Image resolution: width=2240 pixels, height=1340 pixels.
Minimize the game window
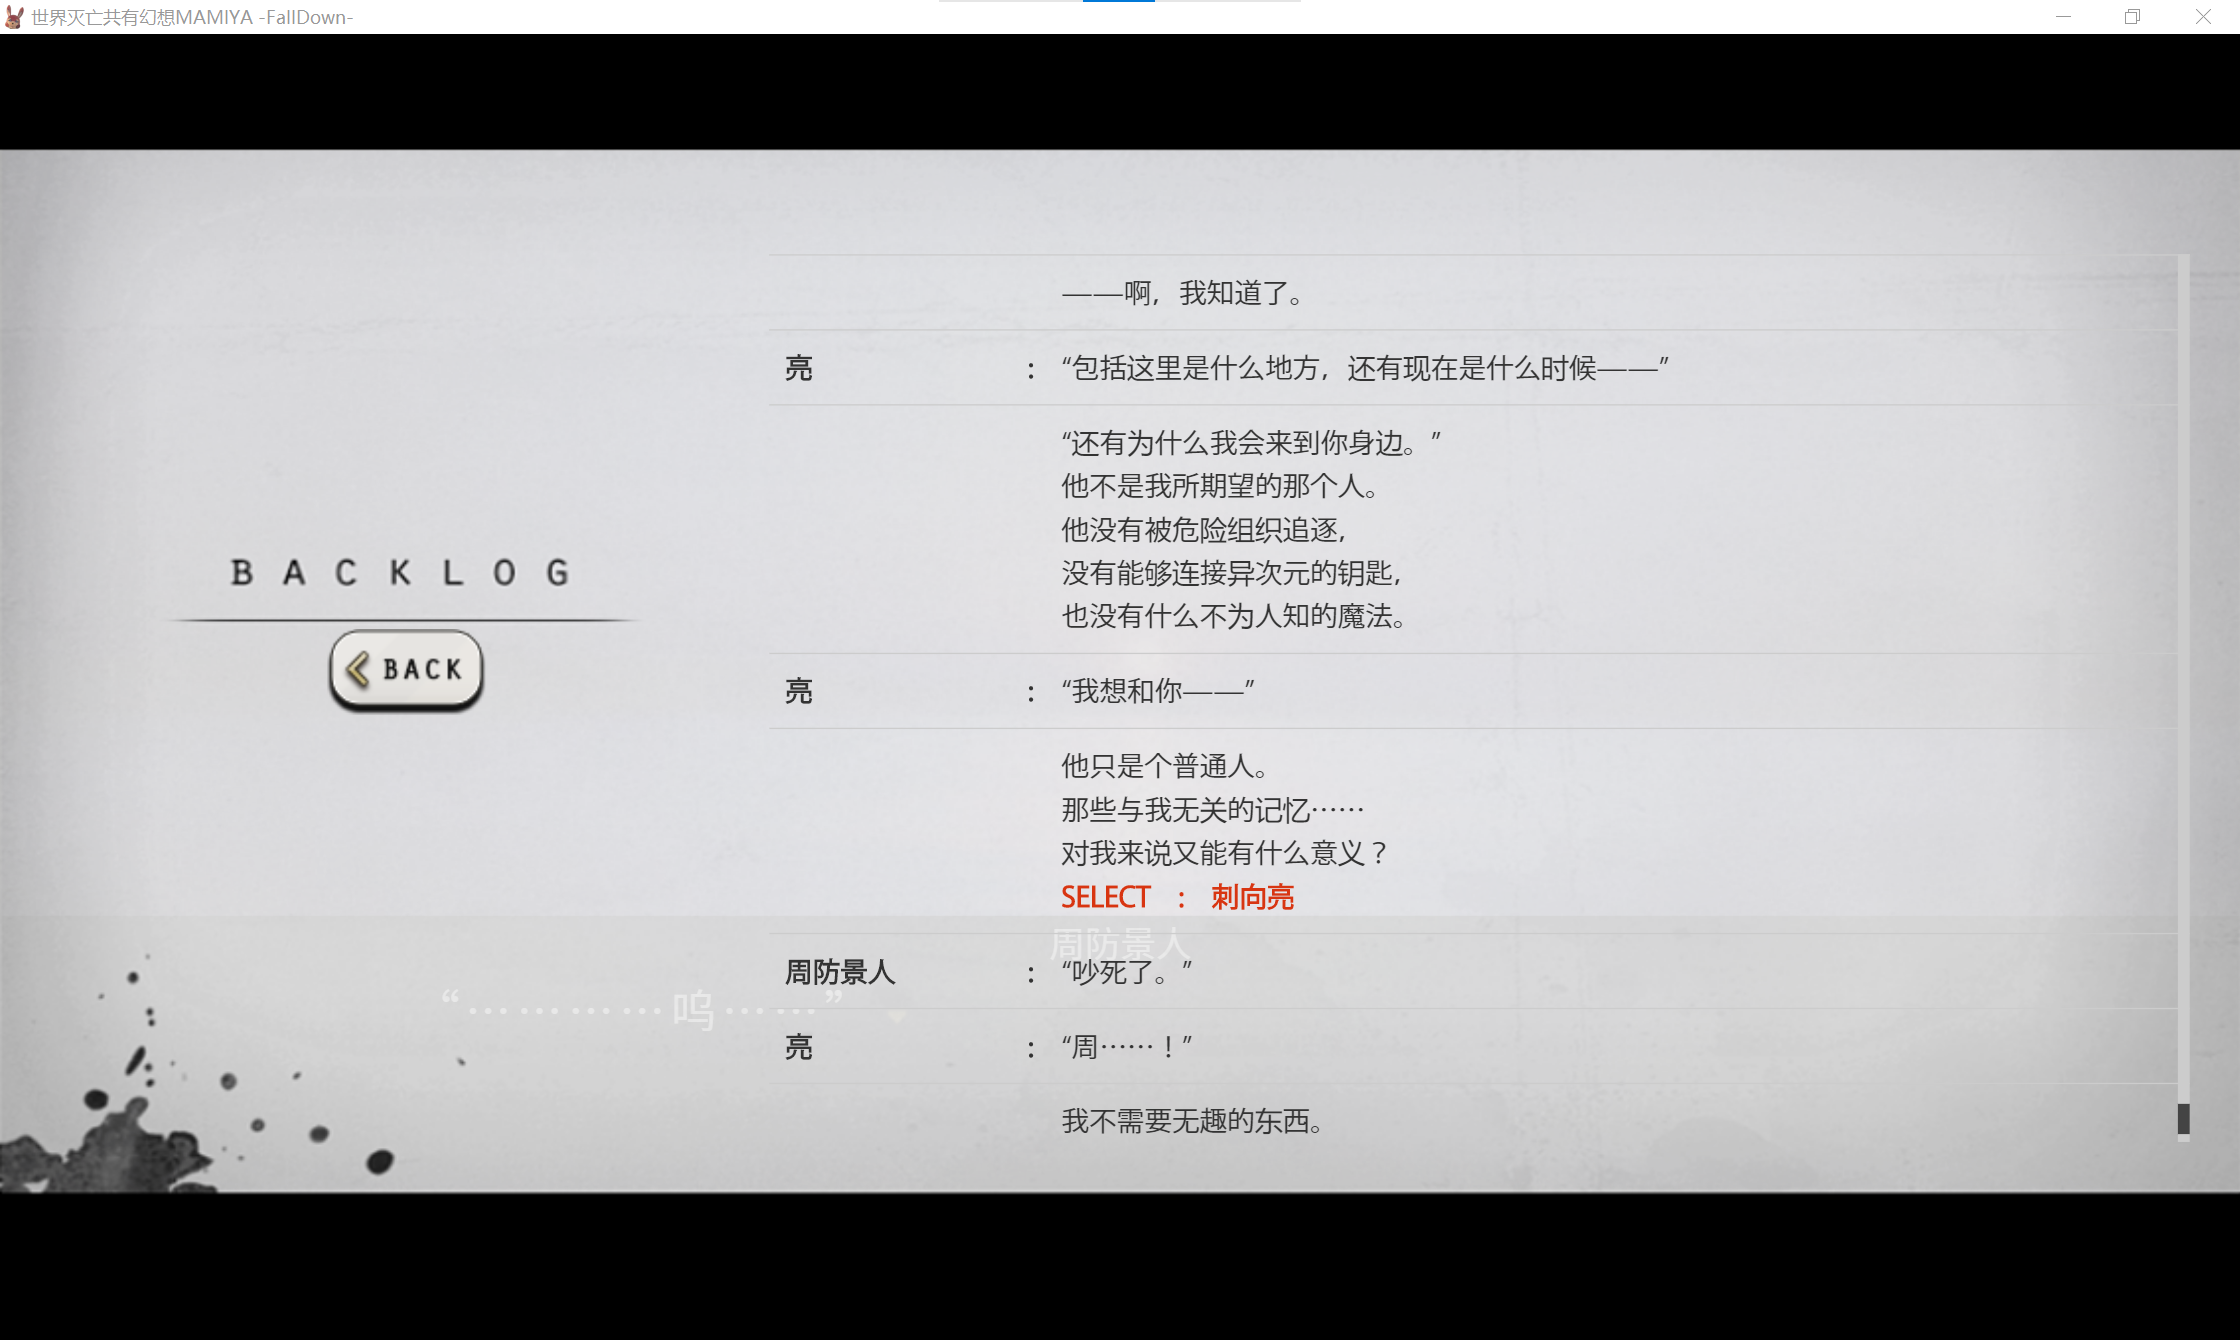point(2064,17)
